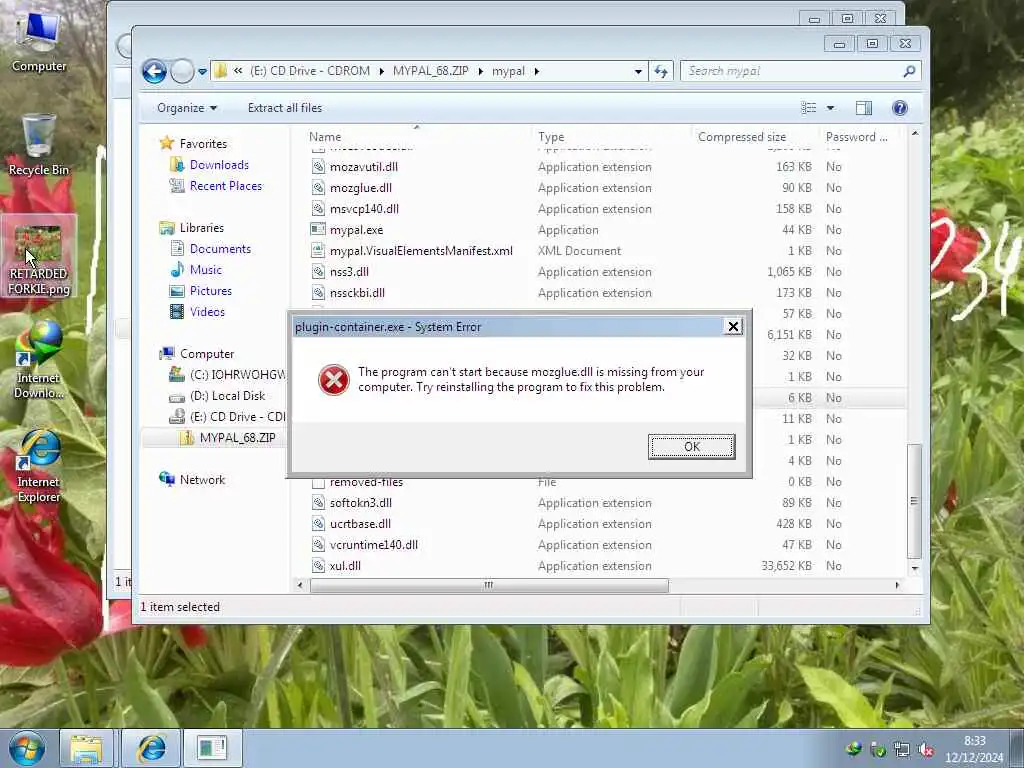Select mozavutil.dll file

364,167
